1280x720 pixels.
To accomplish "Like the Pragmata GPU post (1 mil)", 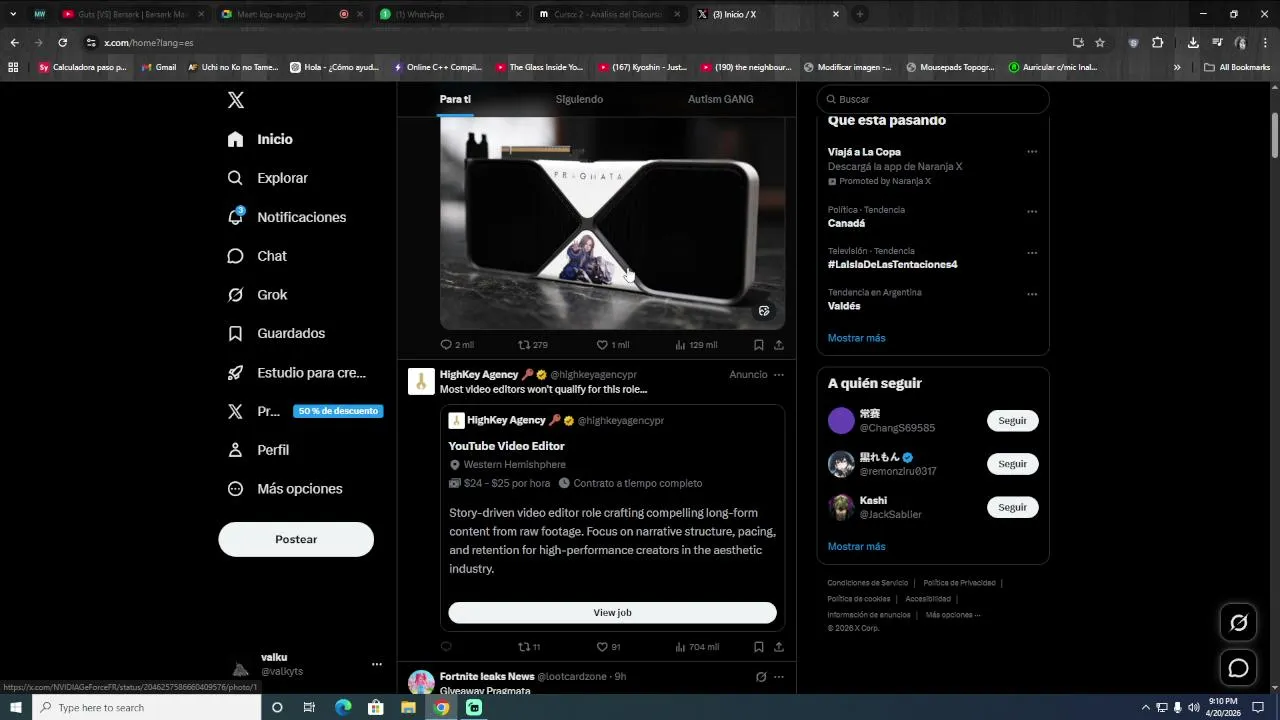I will tap(612, 345).
